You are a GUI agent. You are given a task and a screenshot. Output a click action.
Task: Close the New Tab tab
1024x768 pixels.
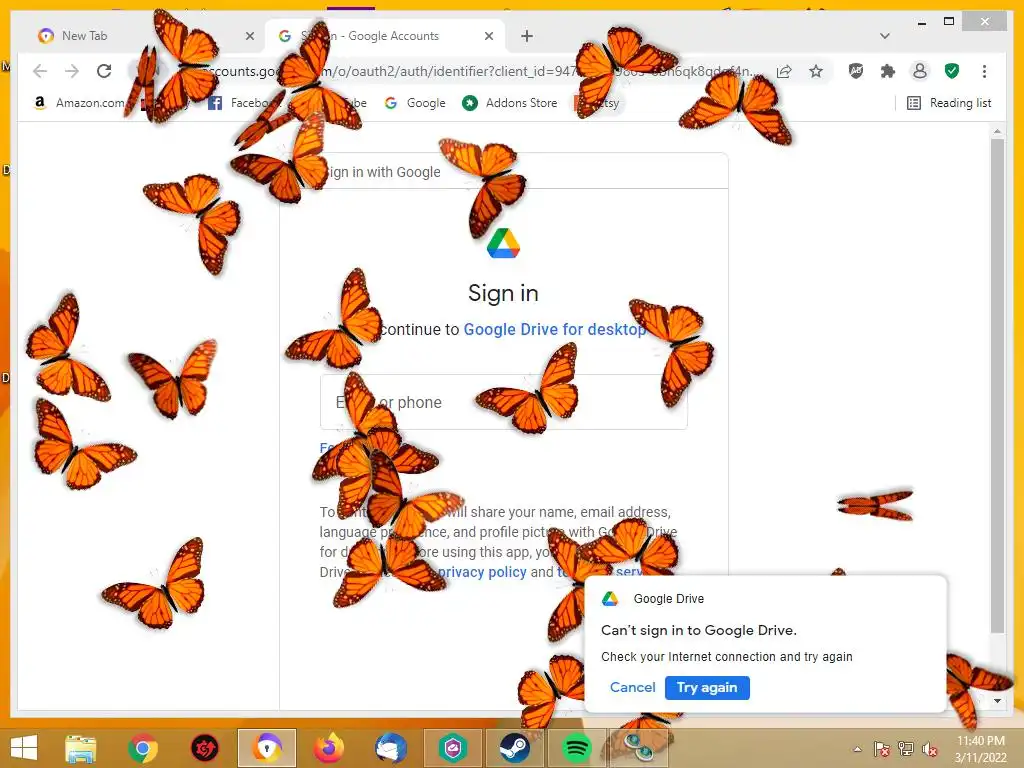pyautogui.click(x=249, y=36)
